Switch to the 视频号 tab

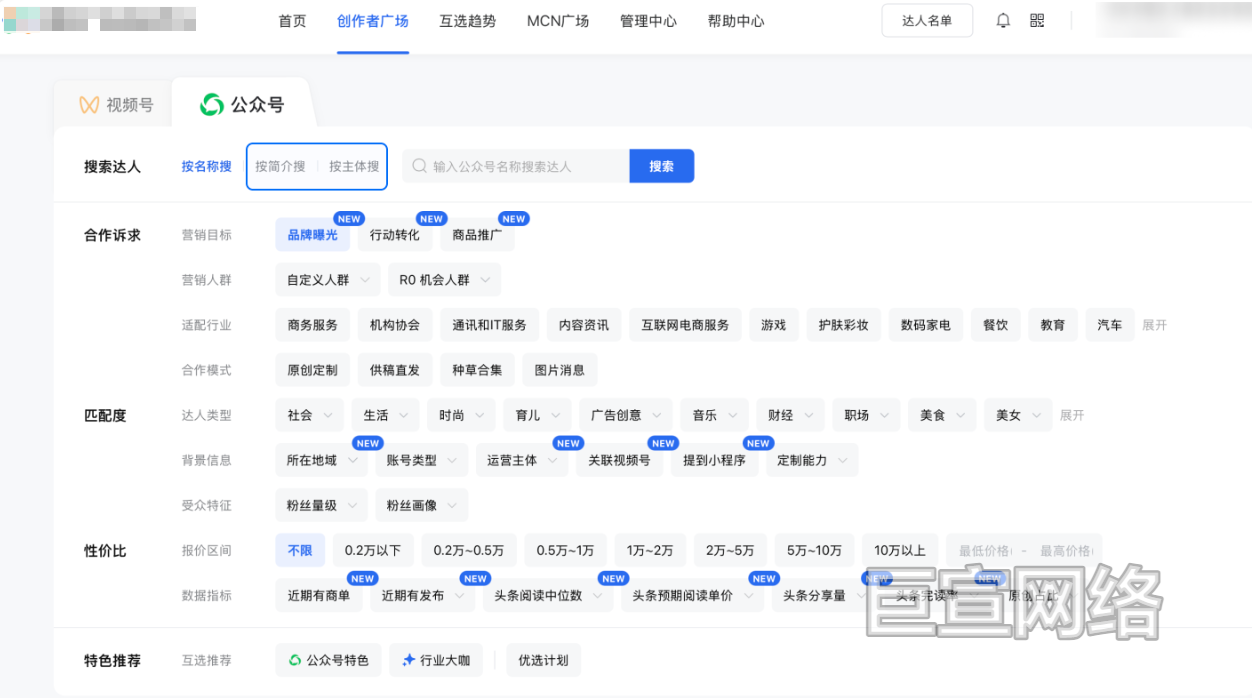(116, 104)
